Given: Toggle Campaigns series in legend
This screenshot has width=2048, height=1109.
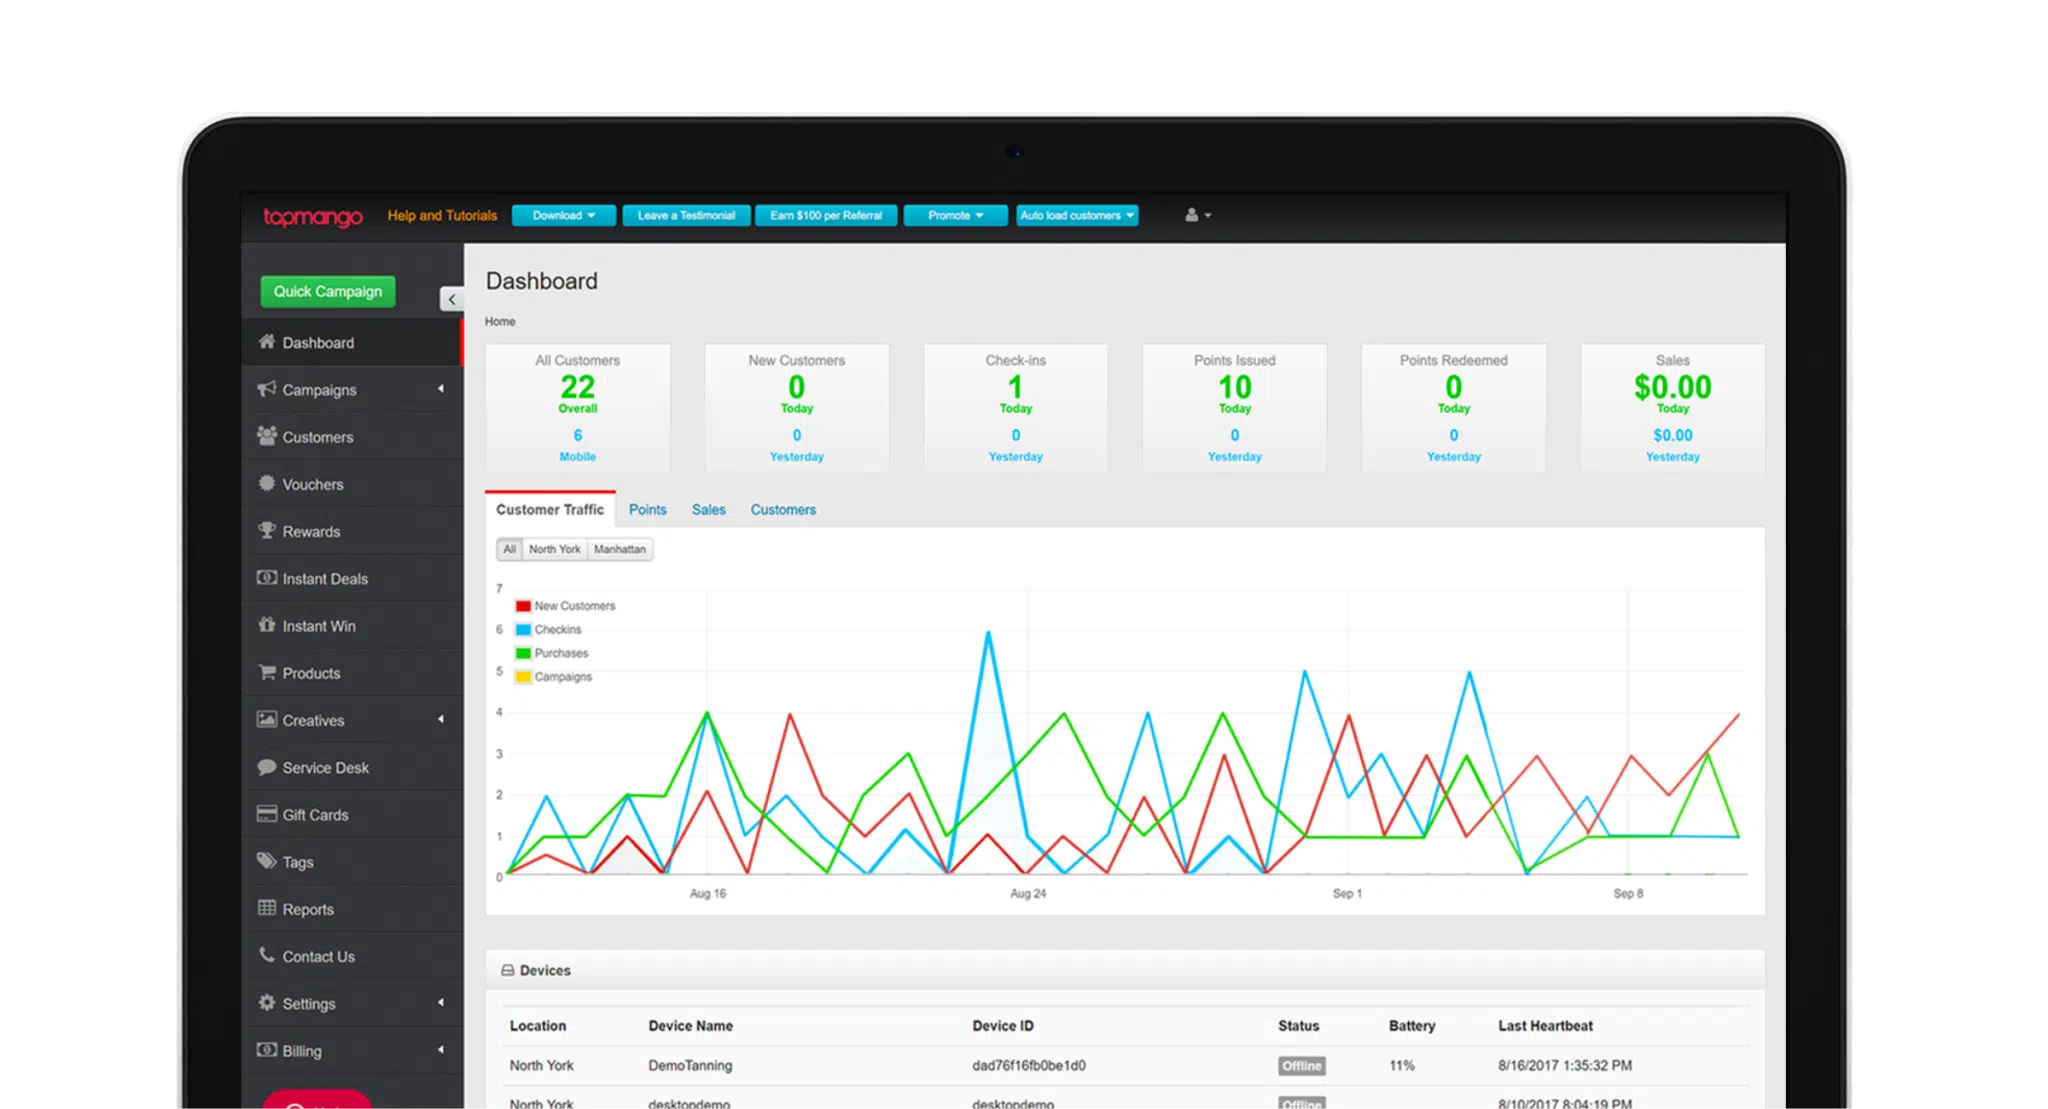Looking at the screenshot, I should (554, 677).
